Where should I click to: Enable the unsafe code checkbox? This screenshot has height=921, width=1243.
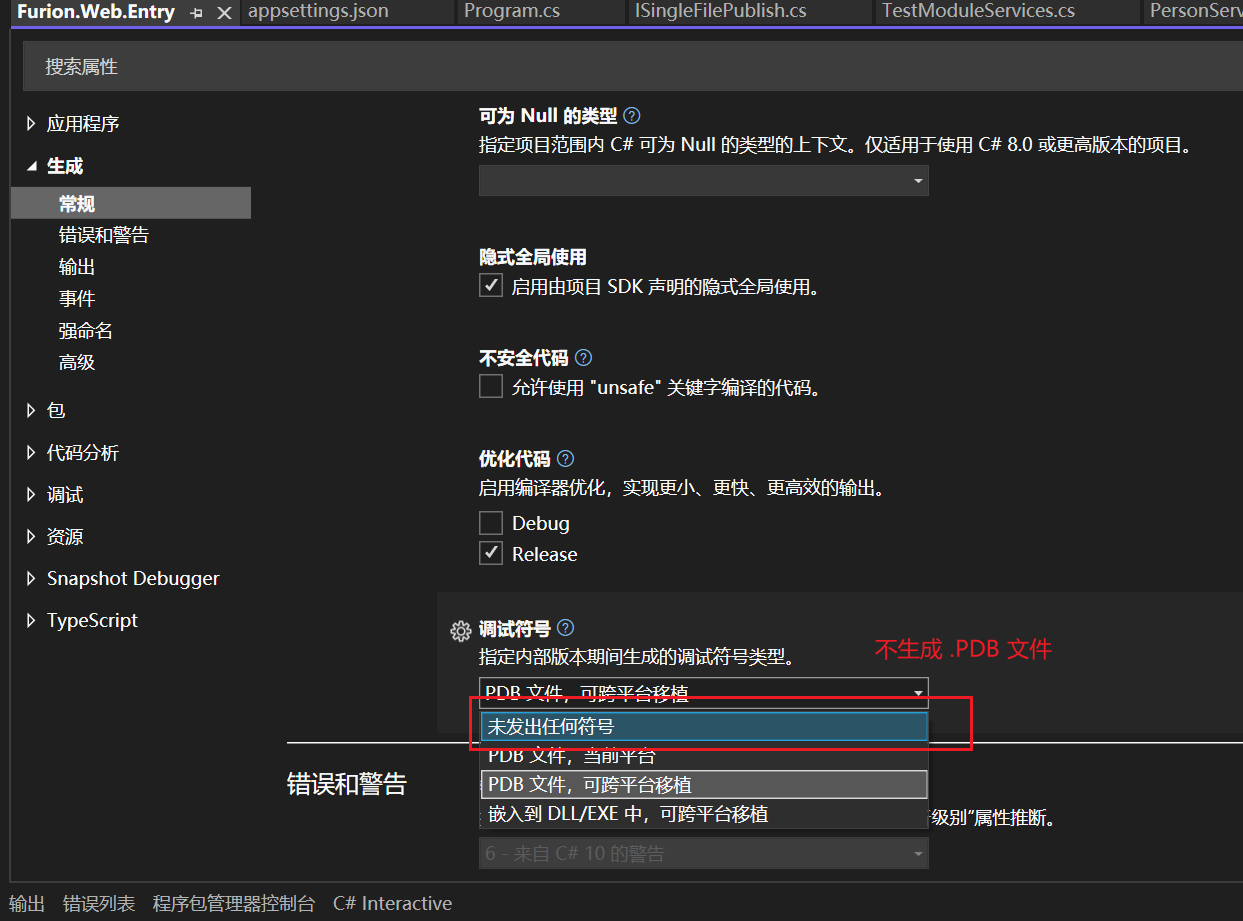491,387
